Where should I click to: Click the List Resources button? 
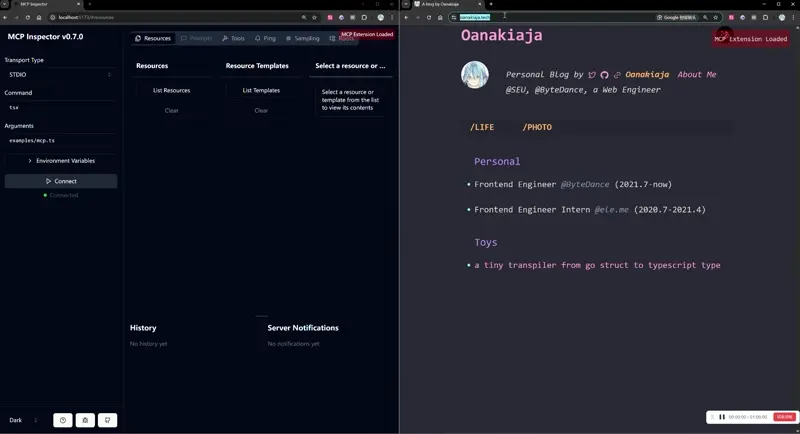point(171,90)
